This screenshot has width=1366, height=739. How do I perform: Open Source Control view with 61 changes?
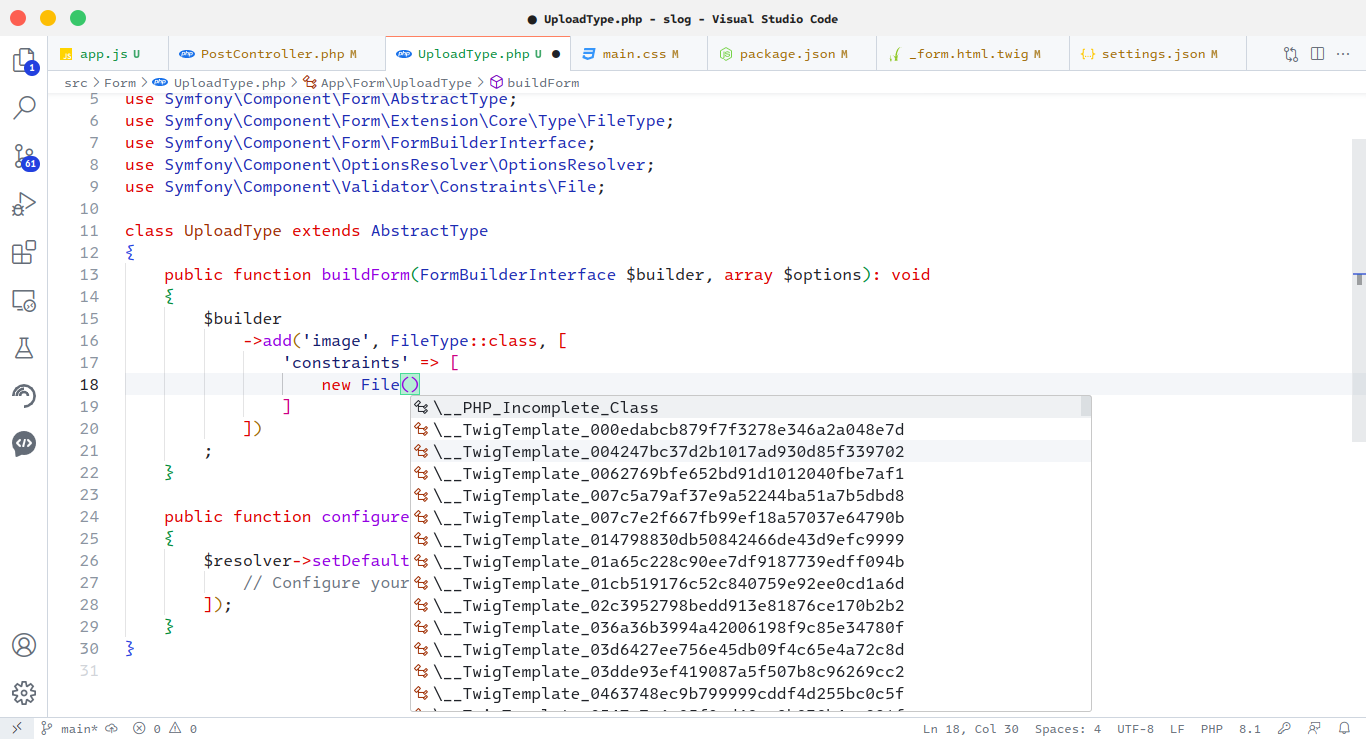(24, 156)
